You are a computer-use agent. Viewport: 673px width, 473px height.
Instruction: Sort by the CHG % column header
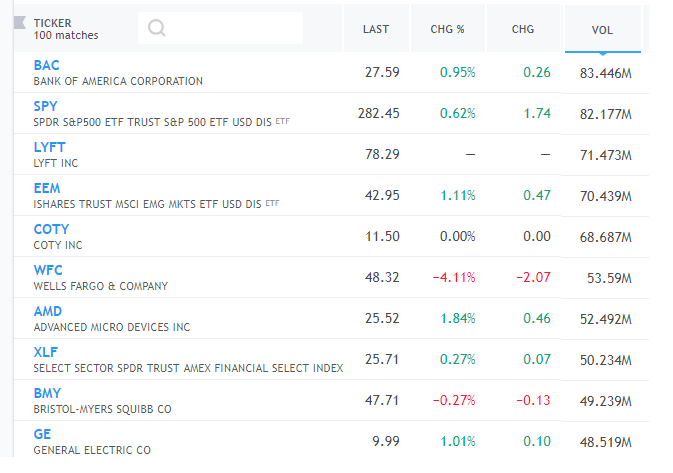coord(447,29)
